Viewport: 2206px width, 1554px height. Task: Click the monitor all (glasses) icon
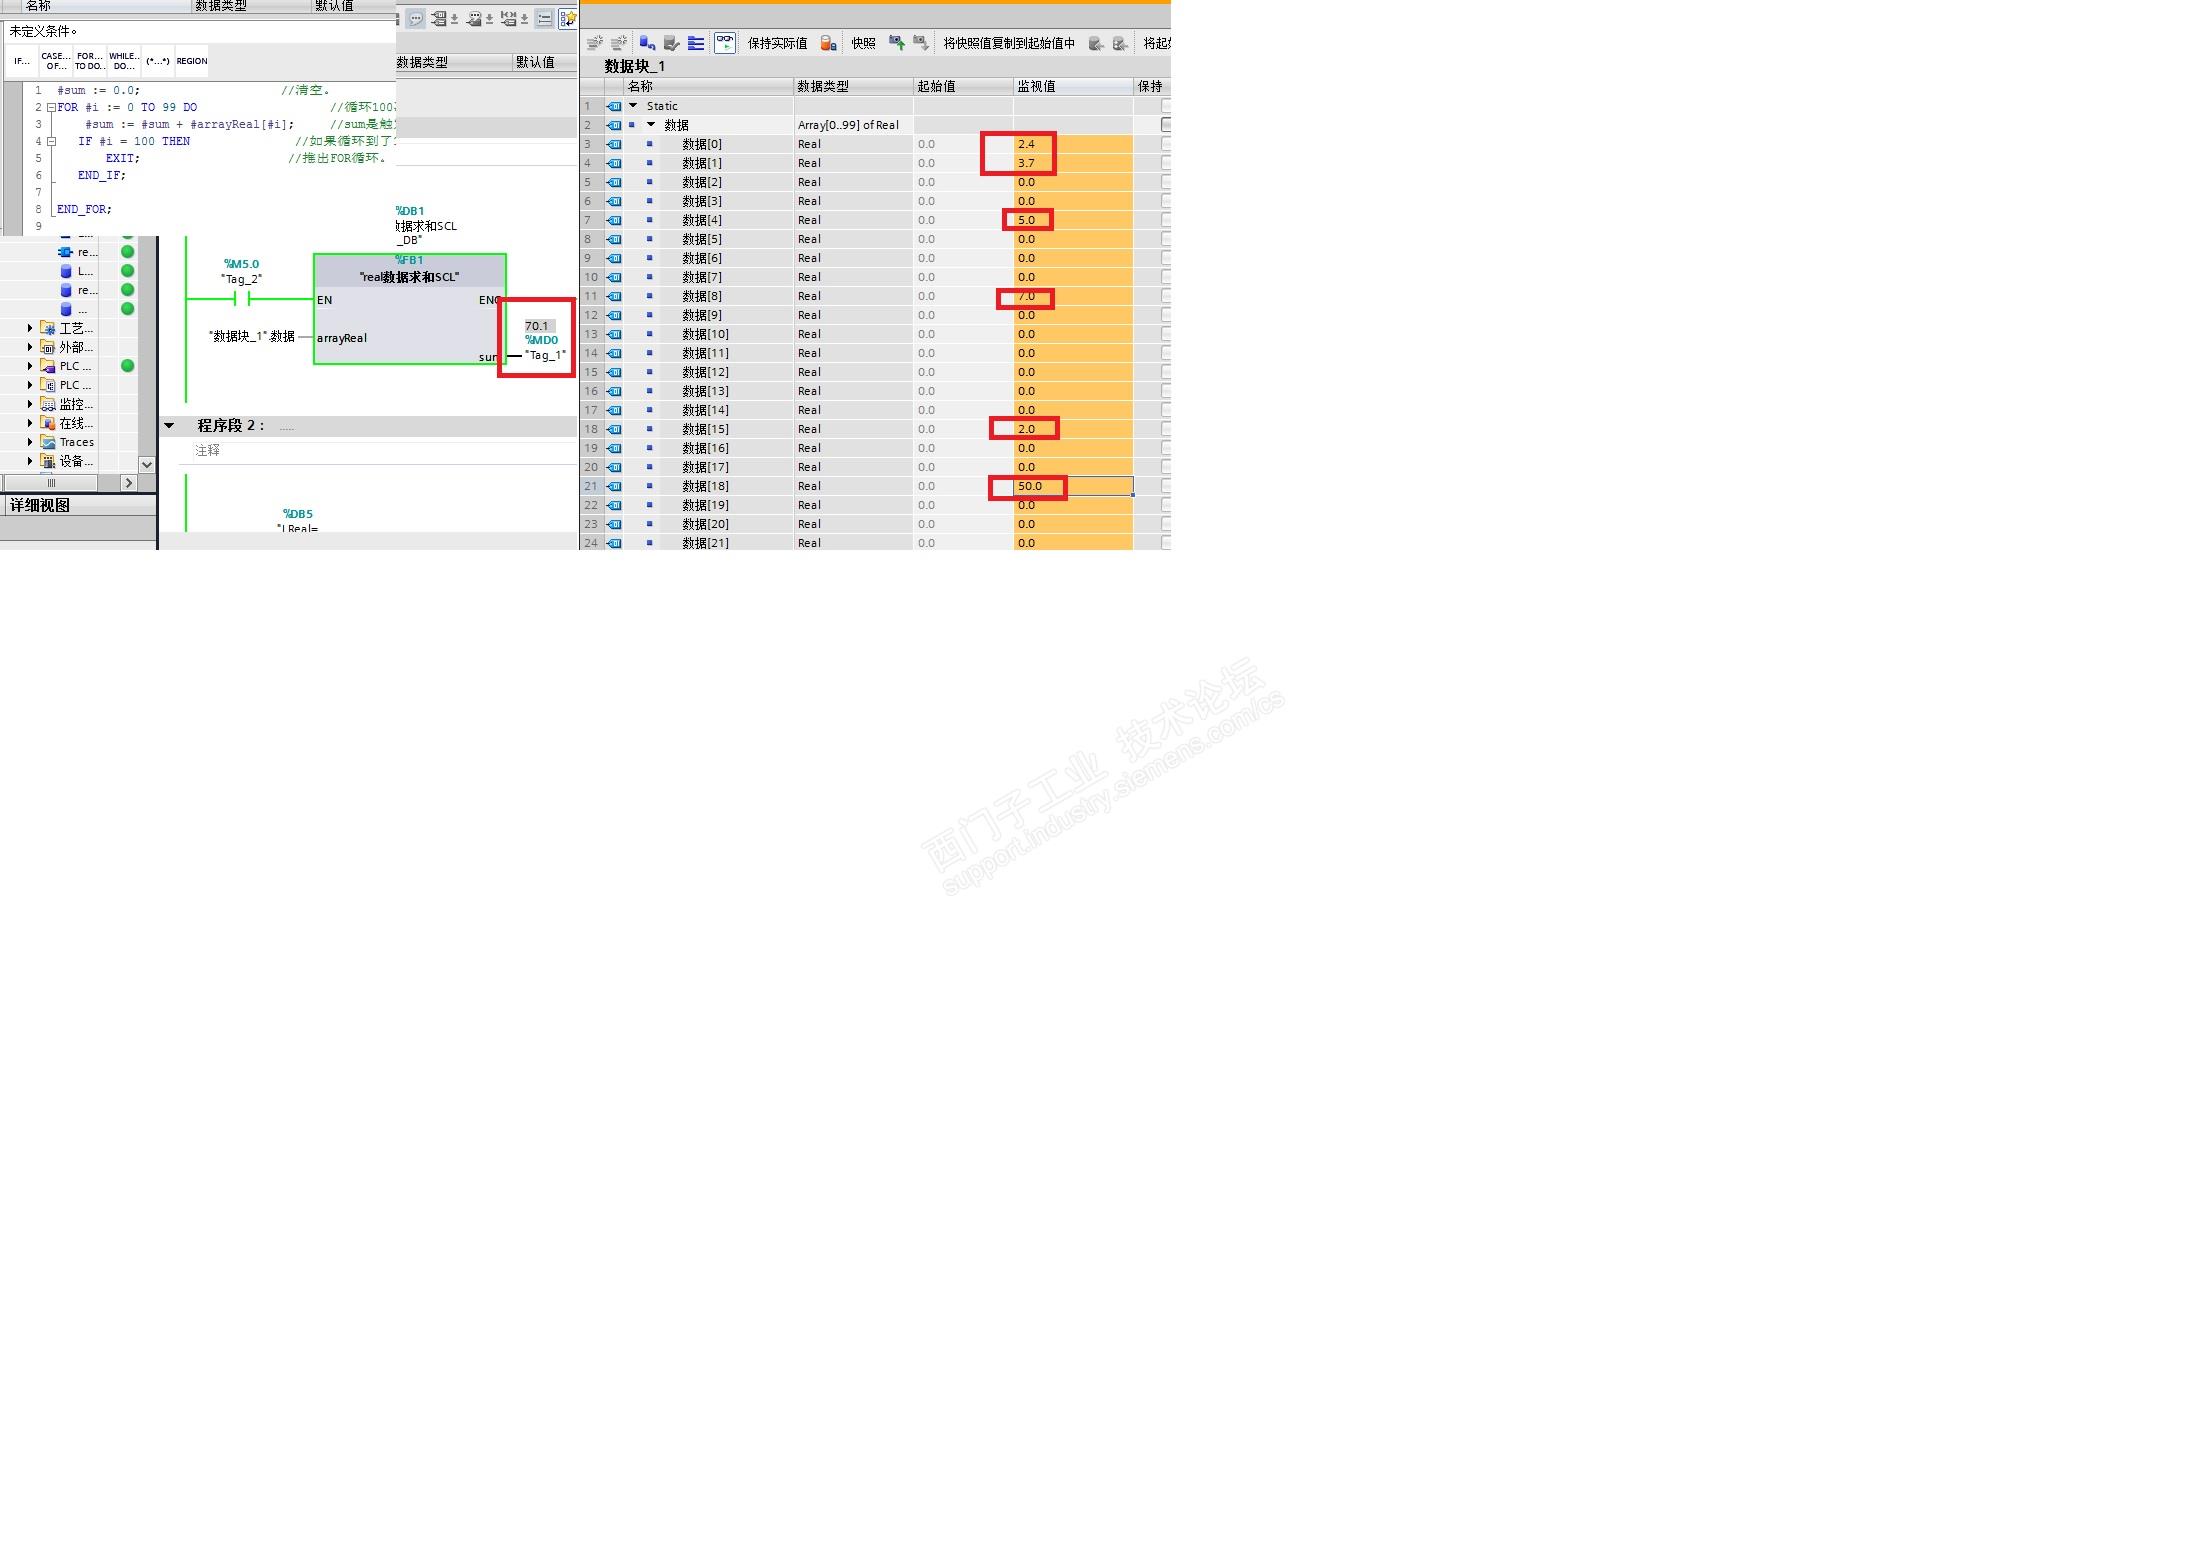coord(725,43)
